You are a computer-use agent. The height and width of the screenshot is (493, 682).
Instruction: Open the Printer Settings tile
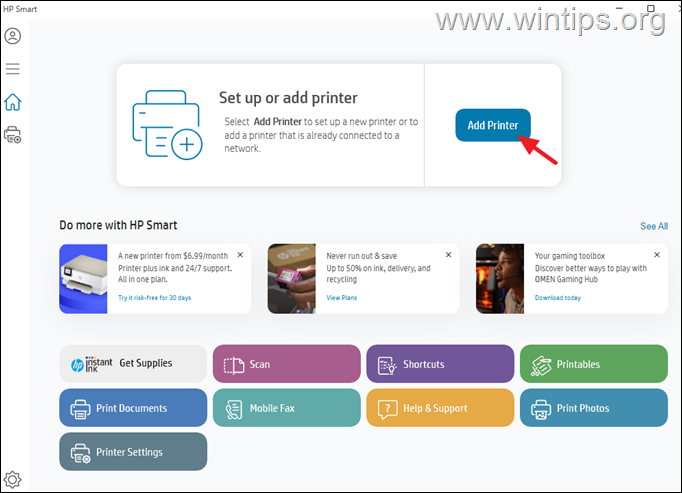[133, 451]
